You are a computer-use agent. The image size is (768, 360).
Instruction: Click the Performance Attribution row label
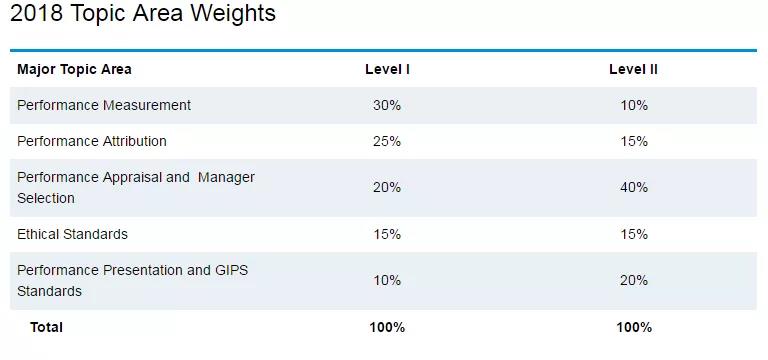pyautogui.click(x=92, y=141)
